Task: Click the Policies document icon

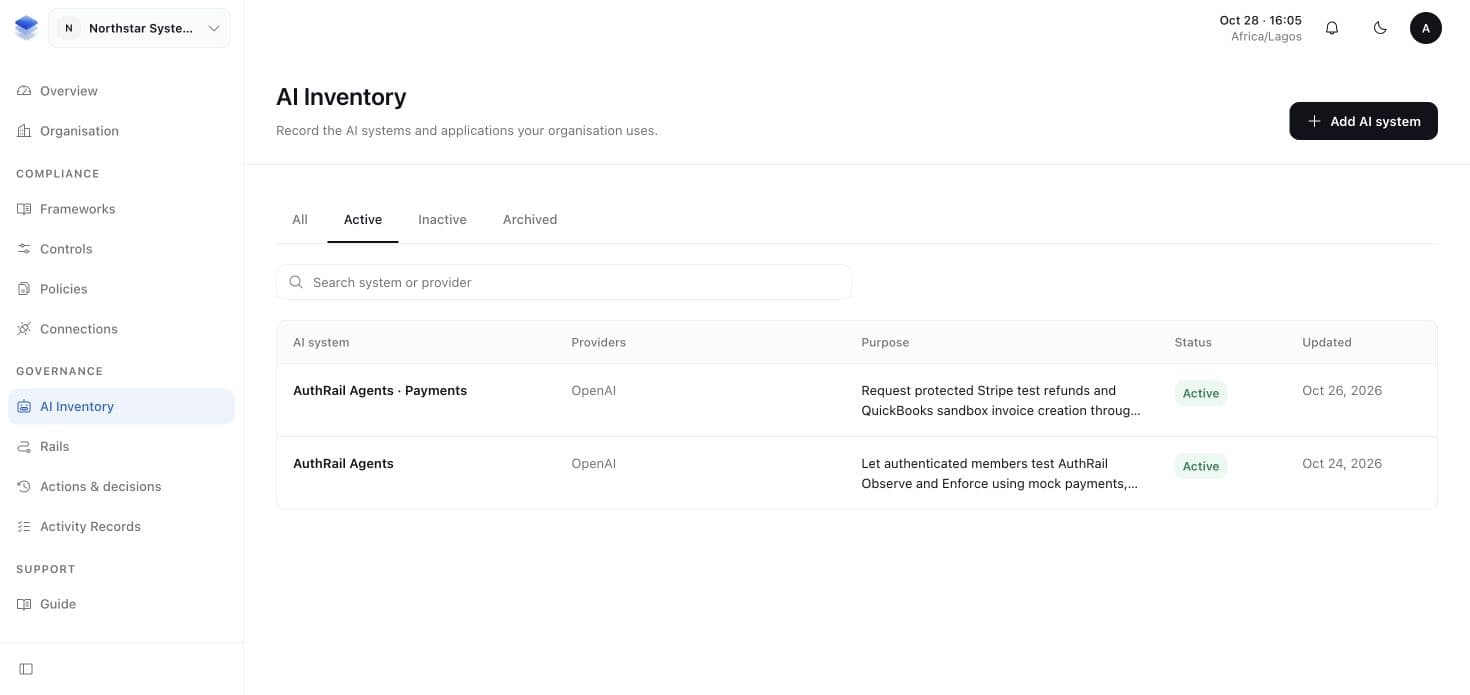Action: pyautogui.click(x=24, y=289)
